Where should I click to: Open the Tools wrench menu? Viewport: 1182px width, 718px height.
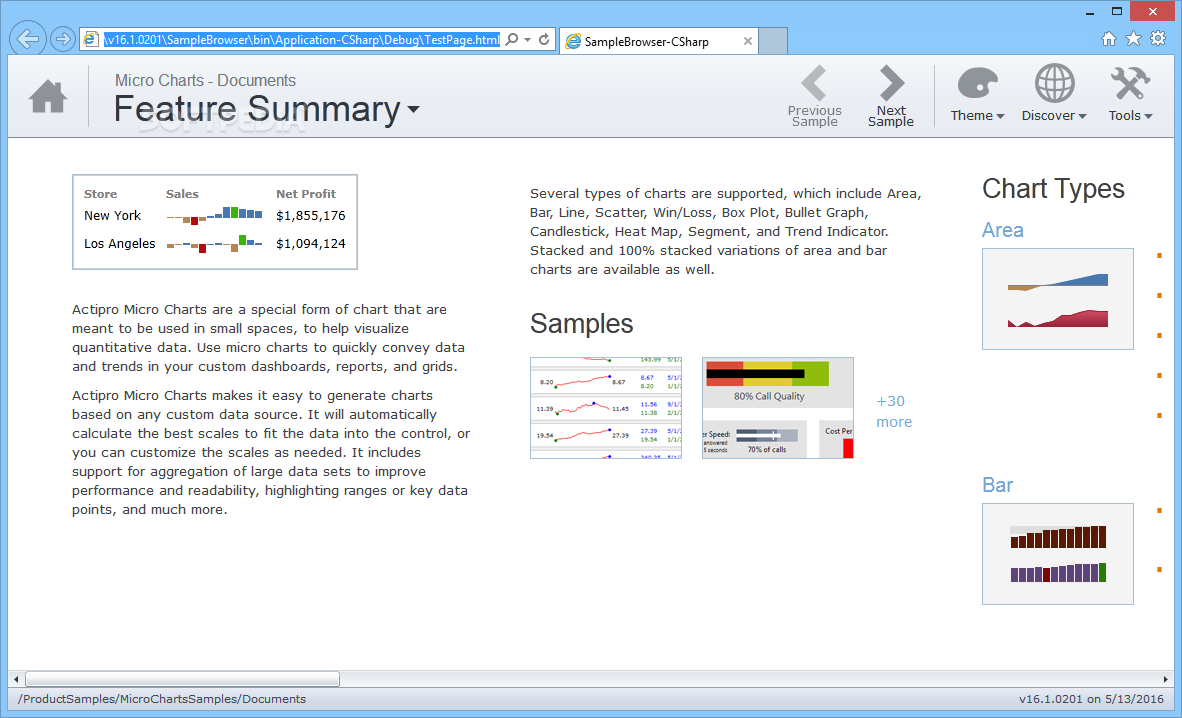1130,94
